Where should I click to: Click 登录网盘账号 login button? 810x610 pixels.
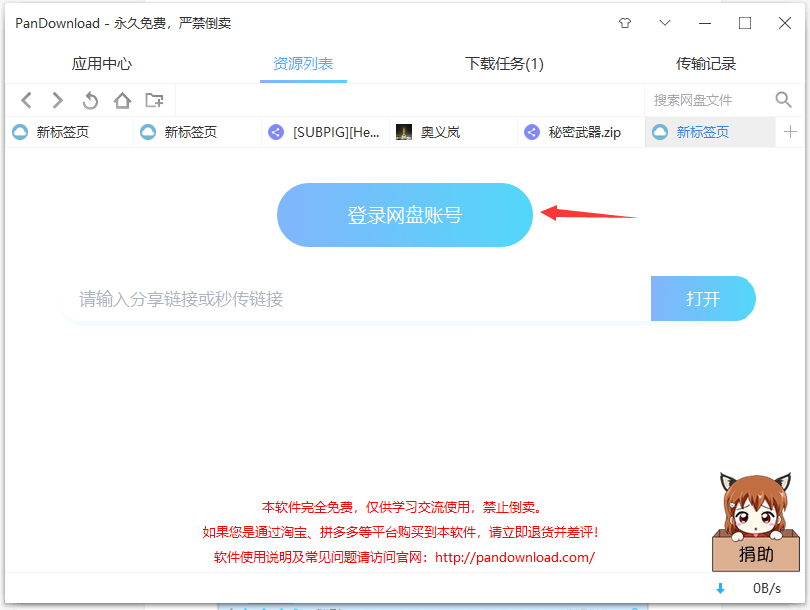point(404,215)
